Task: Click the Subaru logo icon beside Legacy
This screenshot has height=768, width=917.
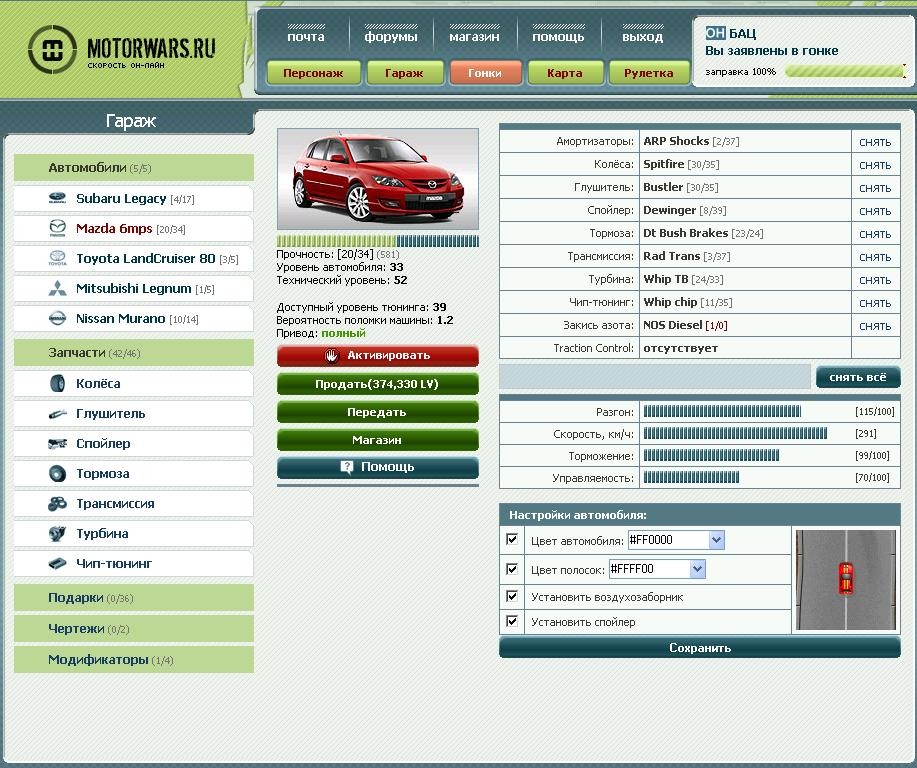Action: click(57, 198)
